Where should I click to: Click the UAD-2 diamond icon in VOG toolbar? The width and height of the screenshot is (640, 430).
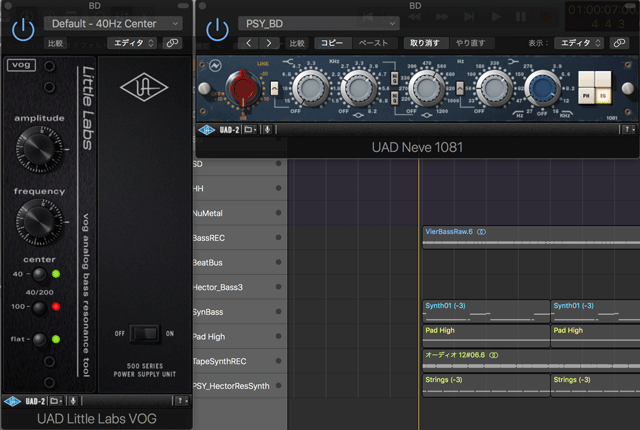(x=13, y=401)
